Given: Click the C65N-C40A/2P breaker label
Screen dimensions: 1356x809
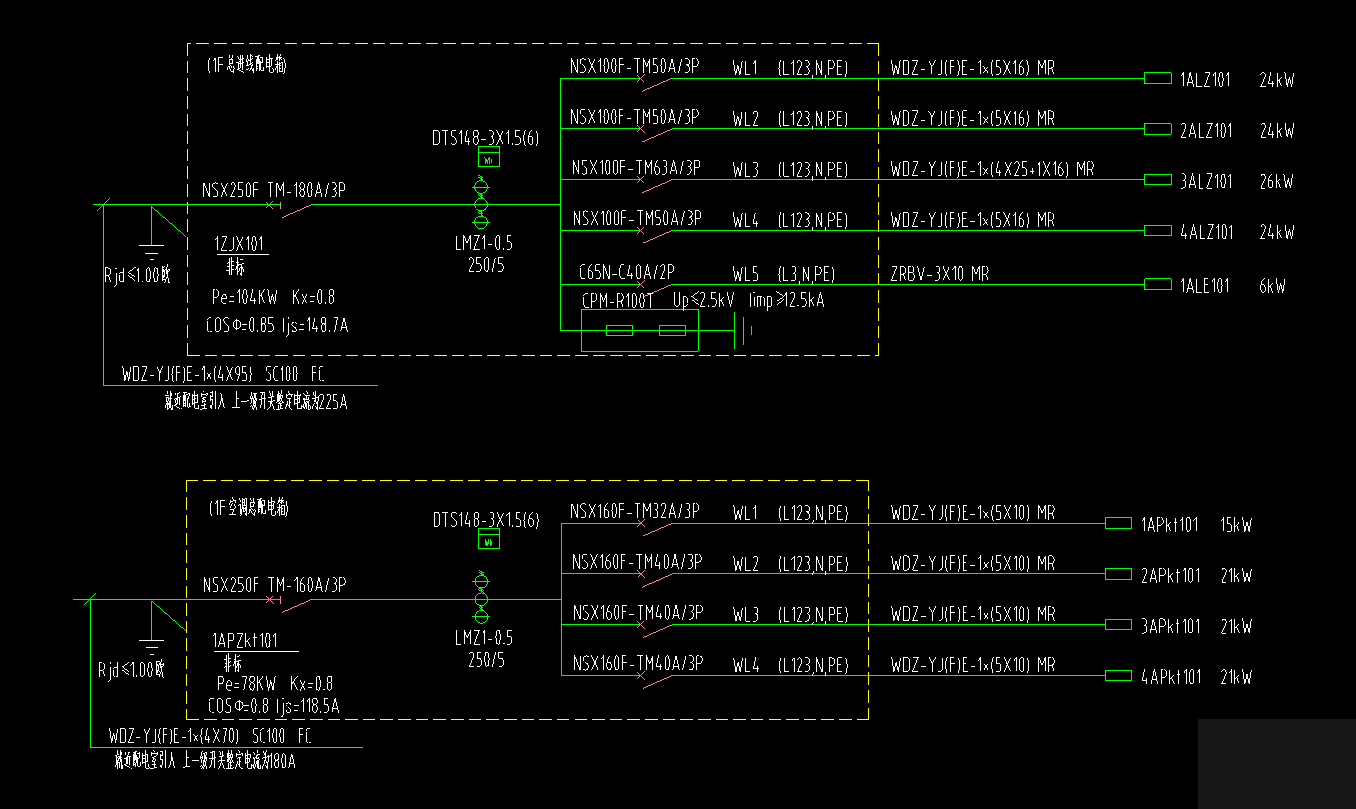Looking at the screenshot, I should (x=629, y=272).
